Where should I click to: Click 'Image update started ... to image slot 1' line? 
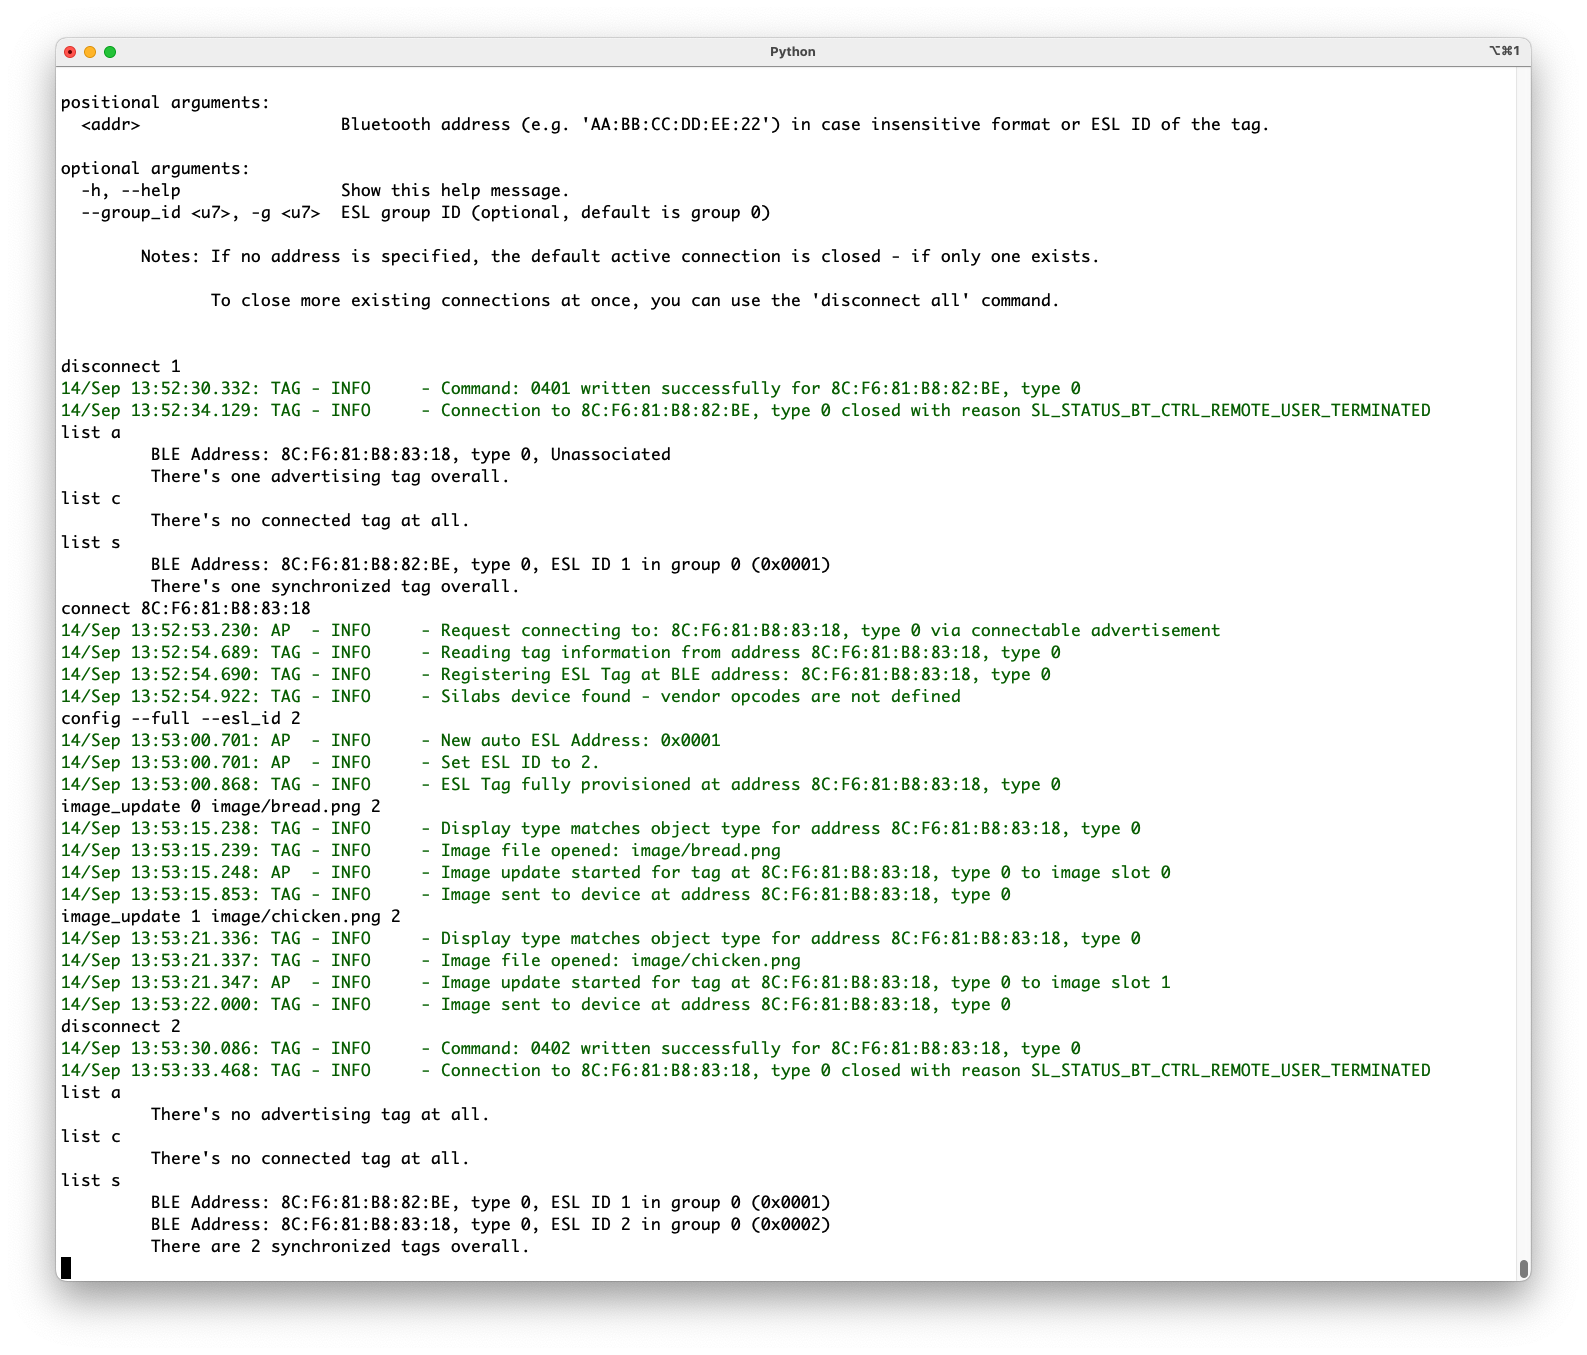[616, 982]
